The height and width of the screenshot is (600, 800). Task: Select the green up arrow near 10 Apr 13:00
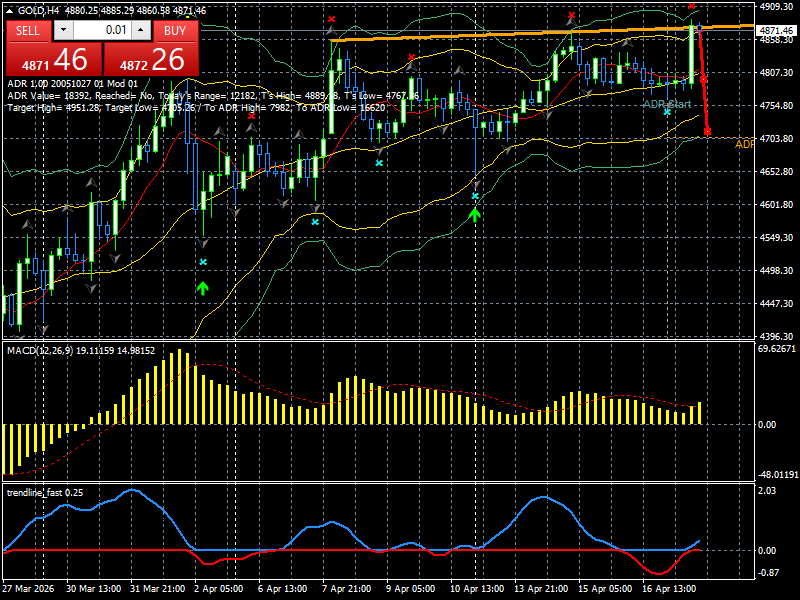pyautogui.click(x=475, y=215)
